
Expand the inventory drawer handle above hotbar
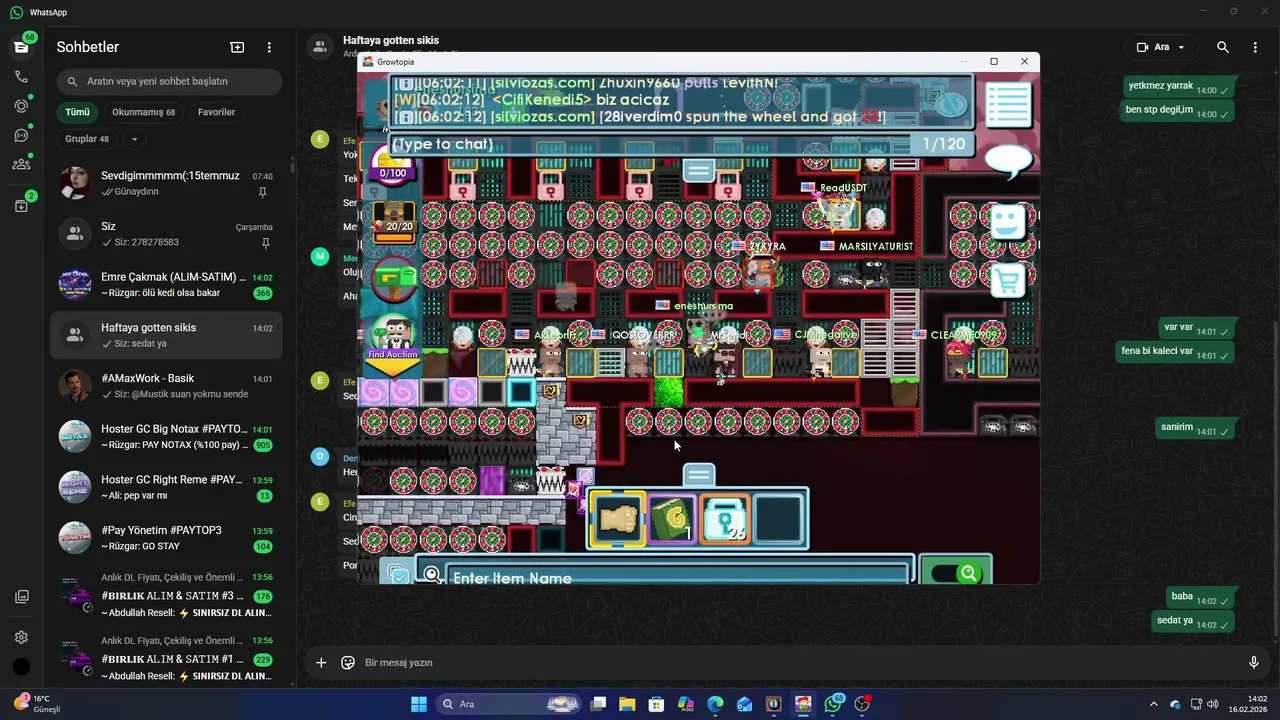[698, 474]
